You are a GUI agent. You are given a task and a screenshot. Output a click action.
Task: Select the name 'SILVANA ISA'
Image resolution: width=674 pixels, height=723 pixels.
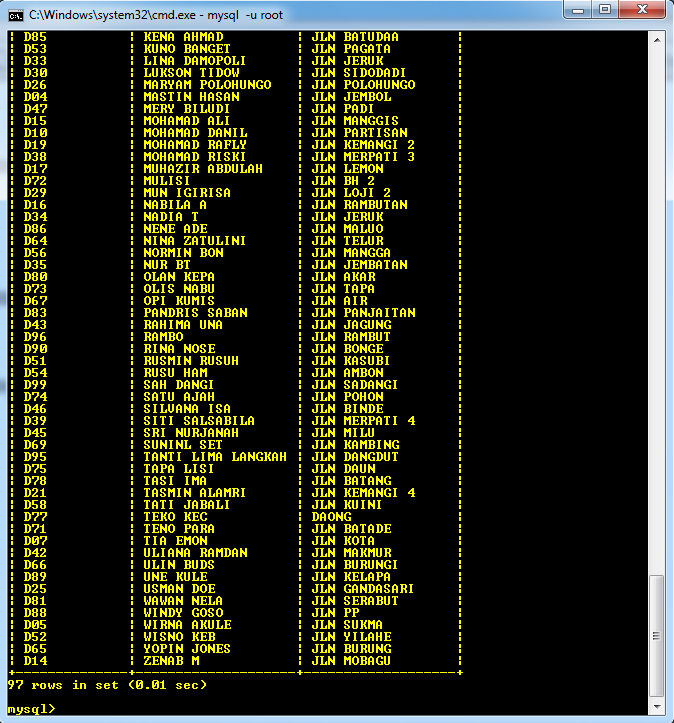pos(187,409)
